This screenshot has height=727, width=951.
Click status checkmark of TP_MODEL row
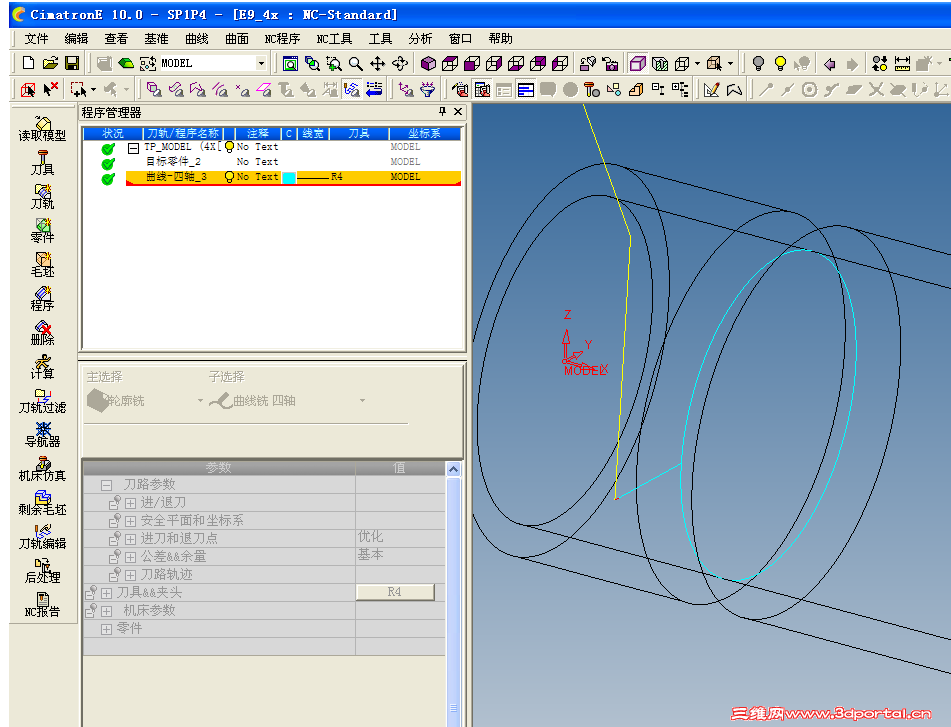pos(108,149)
